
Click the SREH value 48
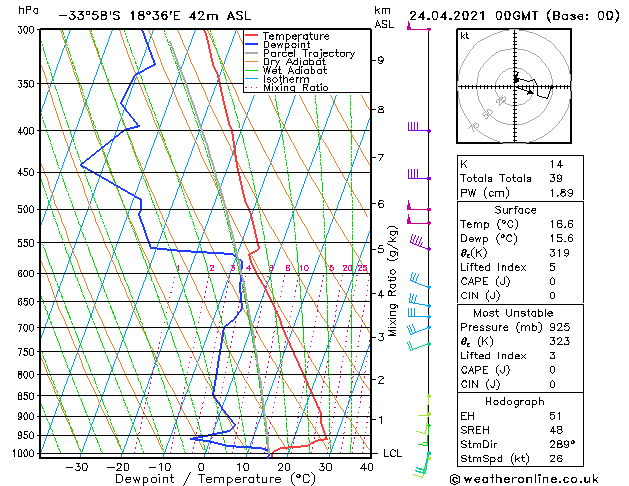tap(556, 430)
